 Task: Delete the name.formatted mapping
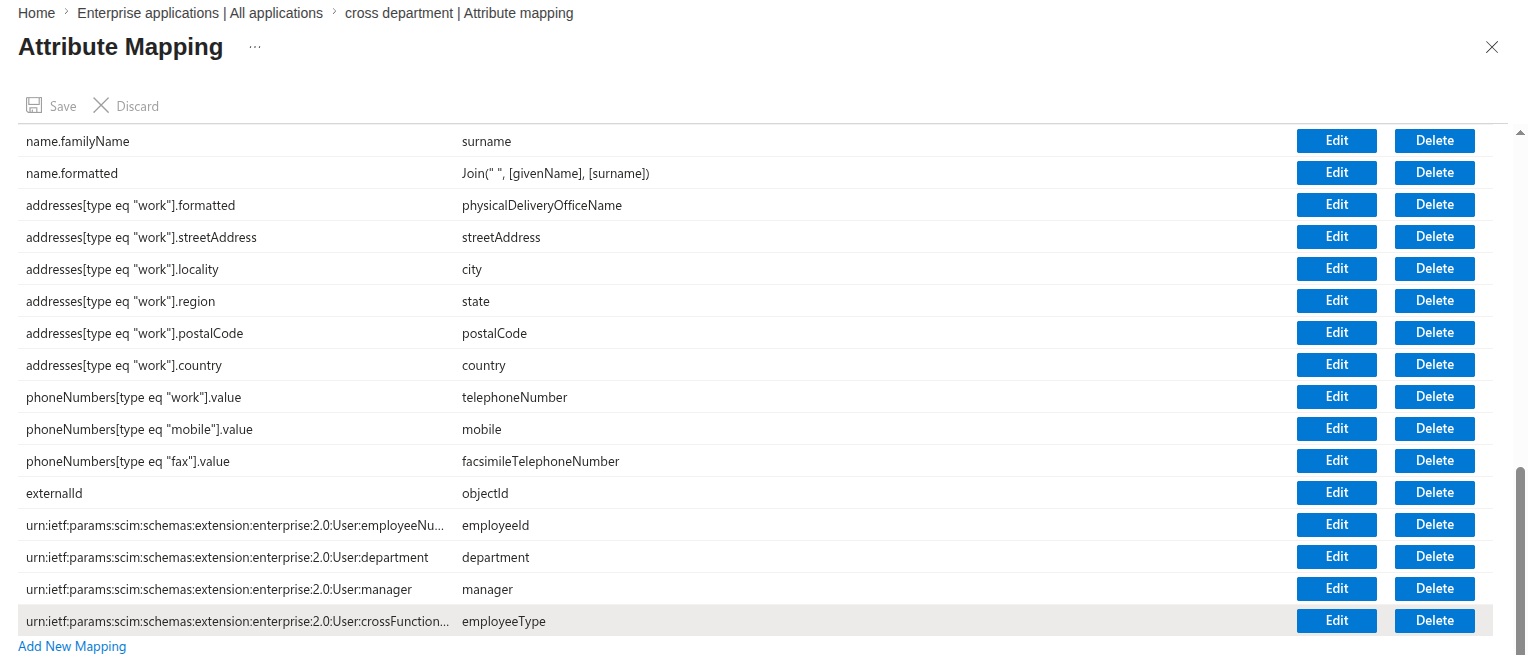pyautogui.click(x=1435, y=173)
